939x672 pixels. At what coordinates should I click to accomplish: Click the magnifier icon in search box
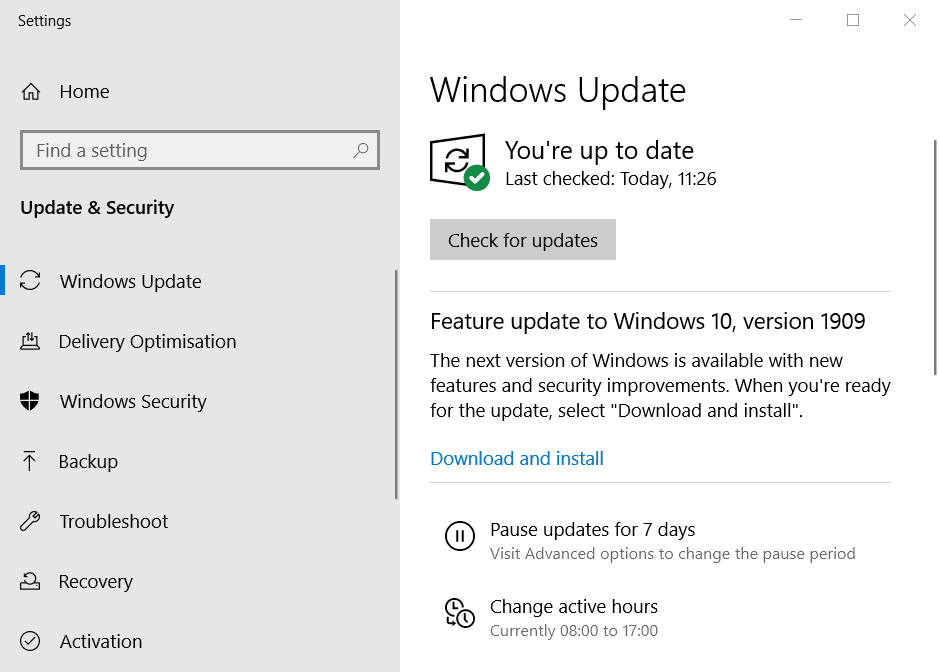[360, 149]
